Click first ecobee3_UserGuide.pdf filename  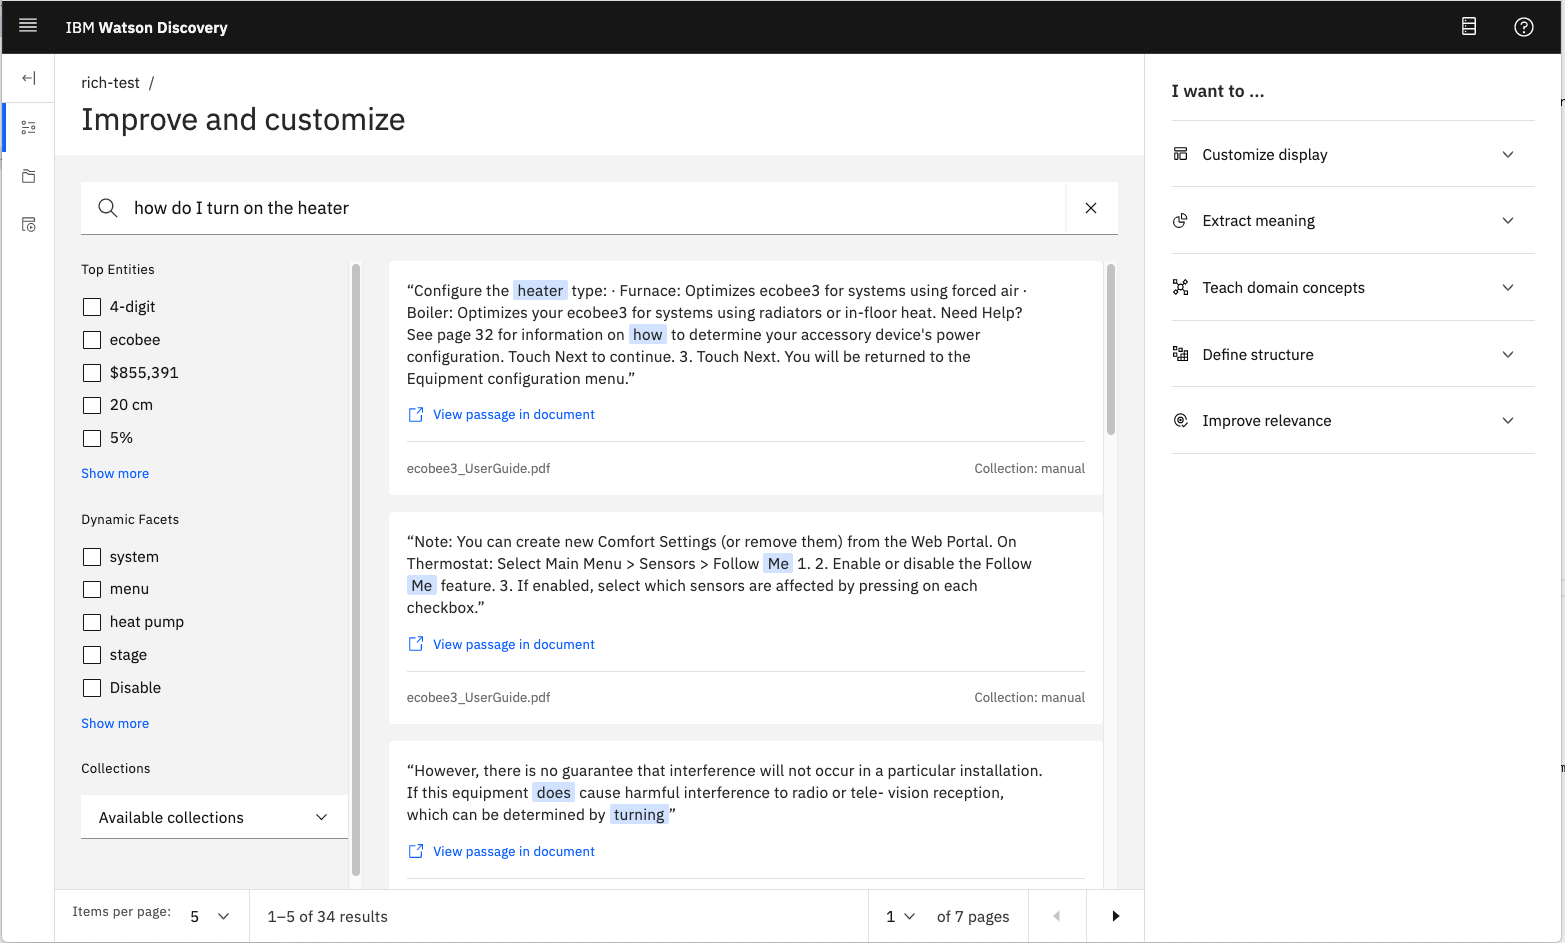[478, 468]
